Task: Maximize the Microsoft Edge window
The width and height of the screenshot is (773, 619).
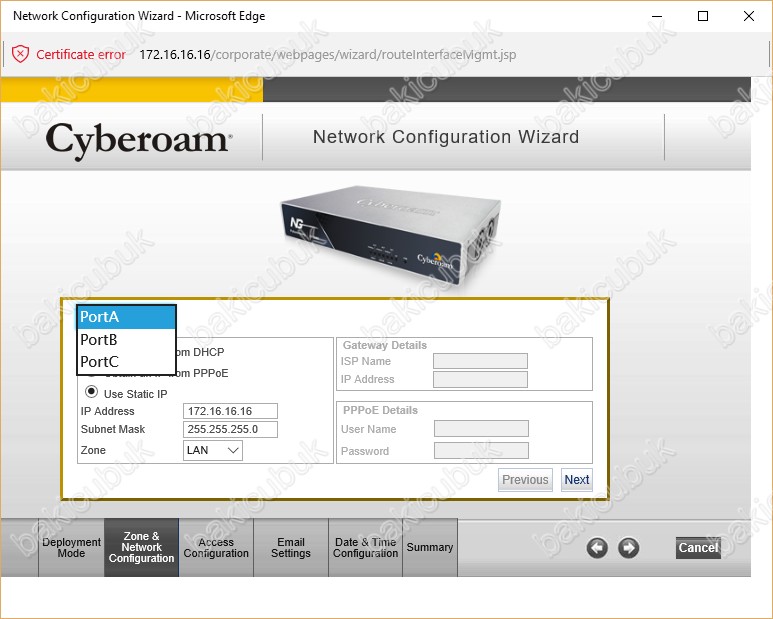Action: click(x=703, y=16)
